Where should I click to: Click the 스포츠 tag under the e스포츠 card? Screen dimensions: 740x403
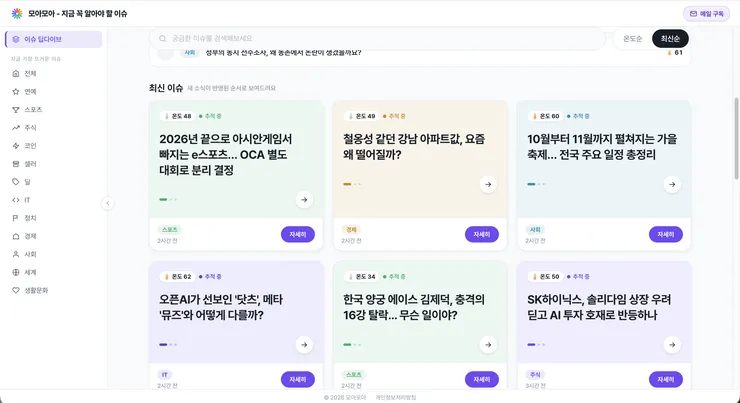coord(169,230)
